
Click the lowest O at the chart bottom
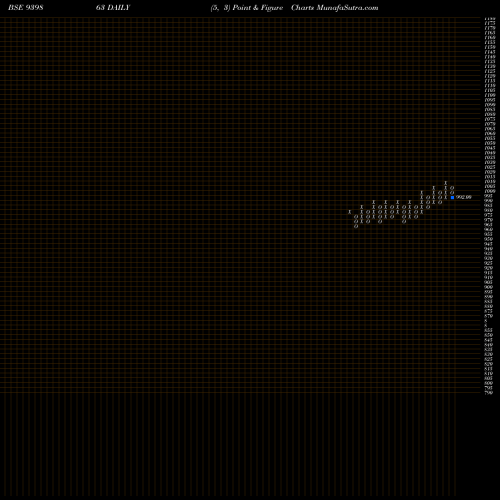356,226
